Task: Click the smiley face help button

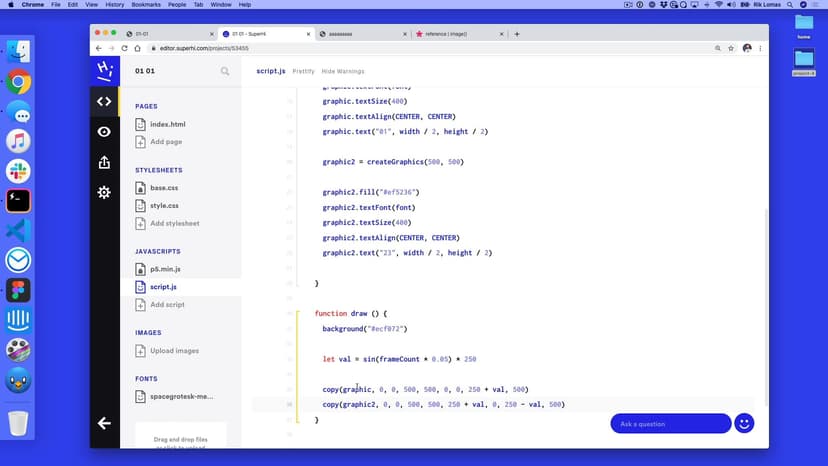Action: point(743,423)
